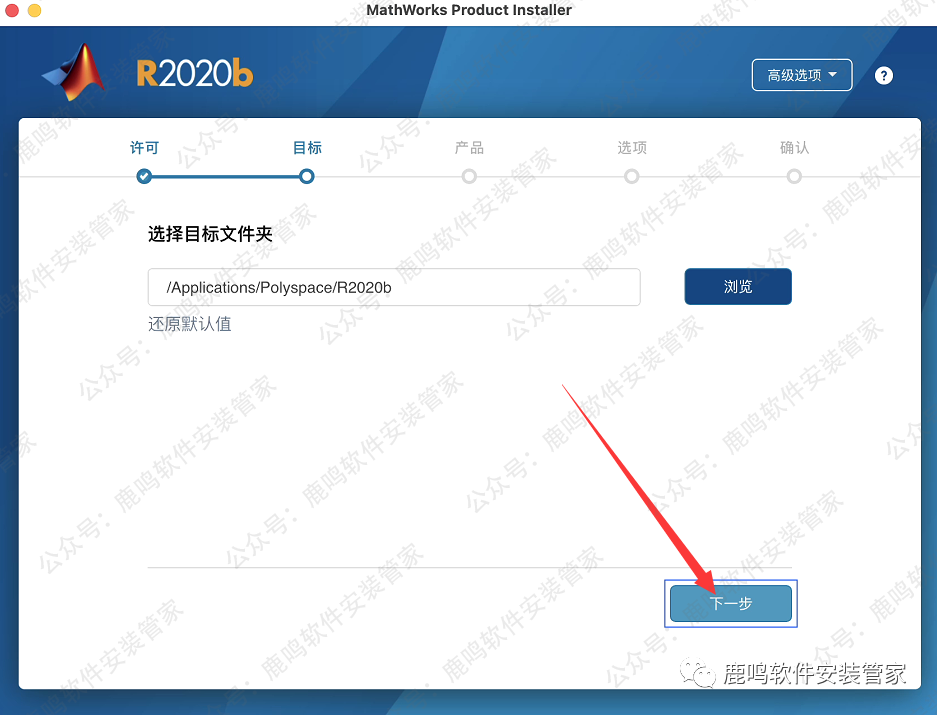Click the 选项 step circle indicator
937x715 pixels.
pyautogui.click(x=631, y=176)
